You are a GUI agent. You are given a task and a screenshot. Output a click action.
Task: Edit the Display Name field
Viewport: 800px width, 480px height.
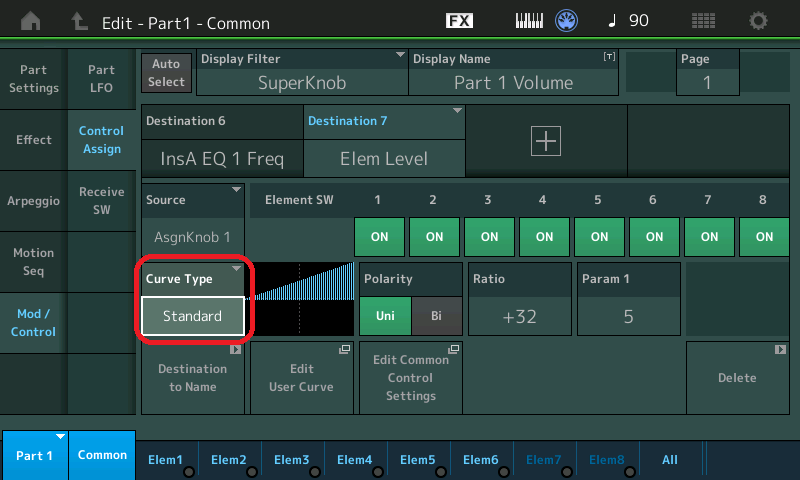pyautogui.click(x=513, y=82)
